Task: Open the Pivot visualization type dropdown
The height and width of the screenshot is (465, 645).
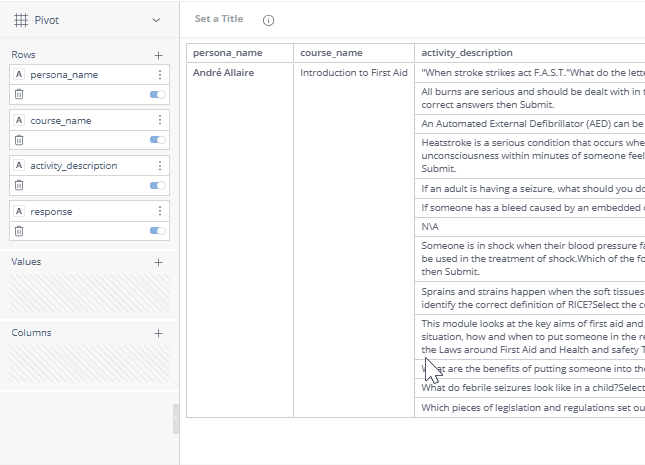Action: [x=155, y=20]
